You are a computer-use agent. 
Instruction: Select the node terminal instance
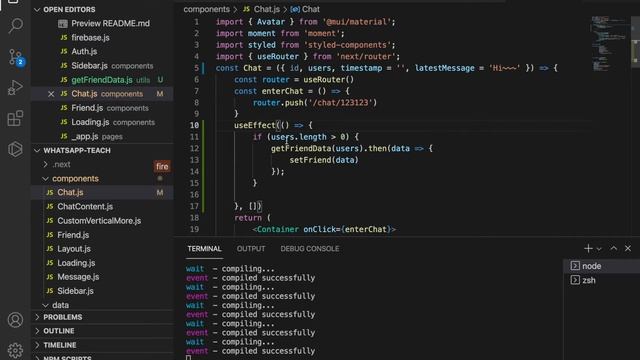pos(602,266)
